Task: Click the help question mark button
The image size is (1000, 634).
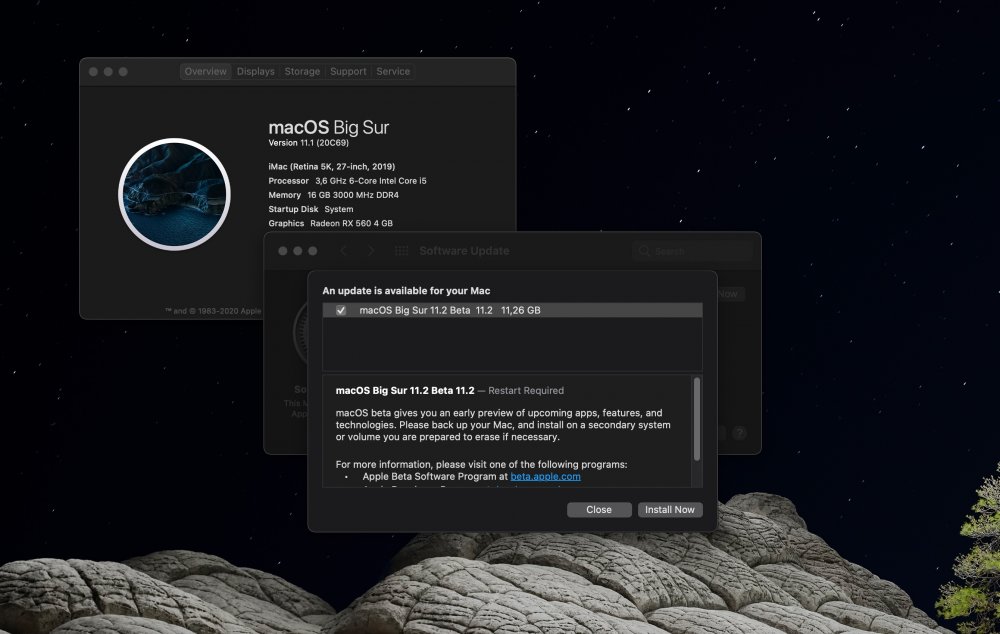Action: [x=739, y=433]
